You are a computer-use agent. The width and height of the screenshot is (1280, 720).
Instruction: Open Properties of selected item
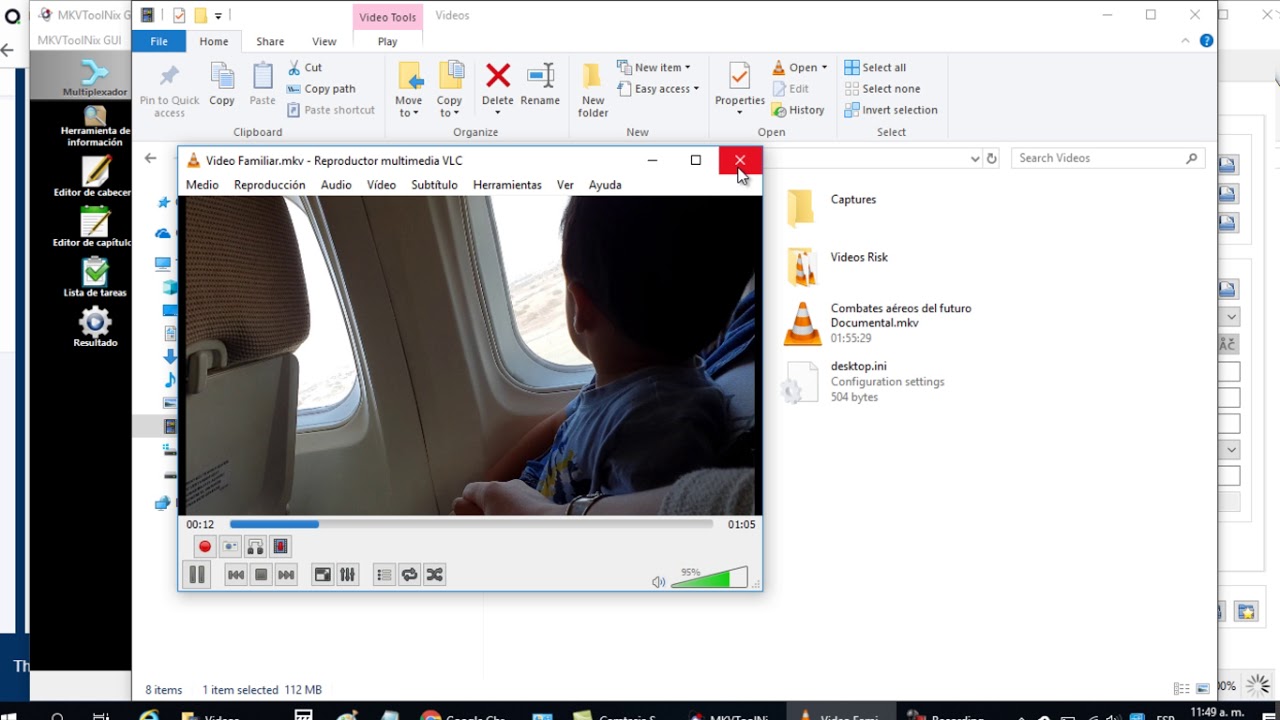tap(740, 90)
